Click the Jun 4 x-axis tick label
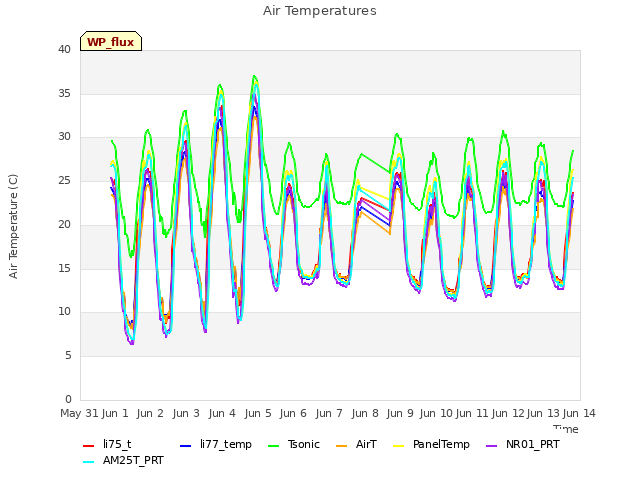Screen dimensions: 640x480 pos(222,413)
